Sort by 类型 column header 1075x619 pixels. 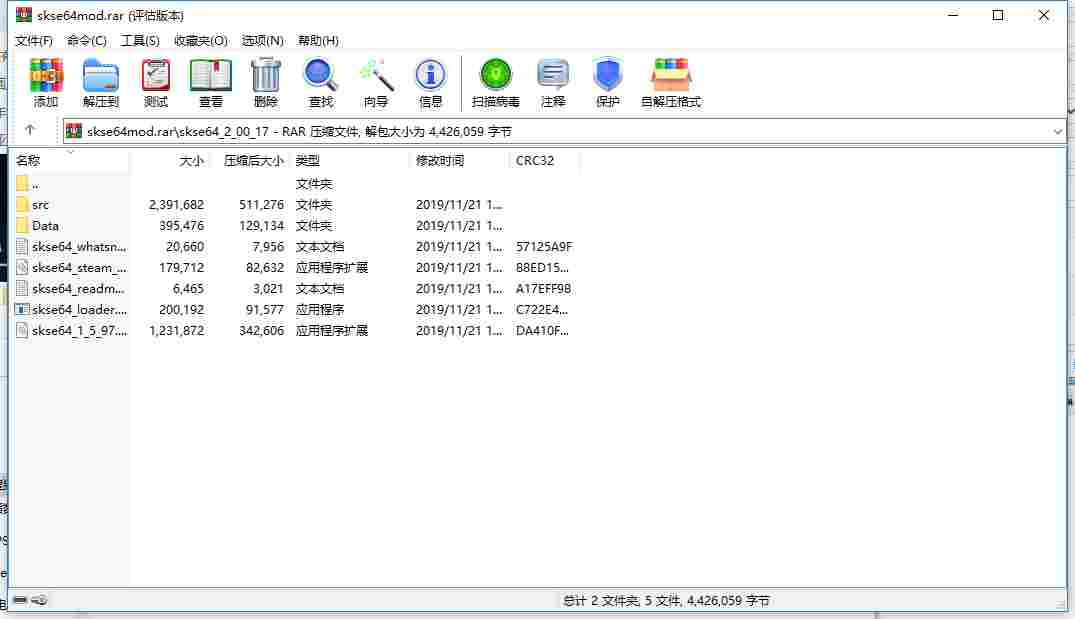click(350, 160)
